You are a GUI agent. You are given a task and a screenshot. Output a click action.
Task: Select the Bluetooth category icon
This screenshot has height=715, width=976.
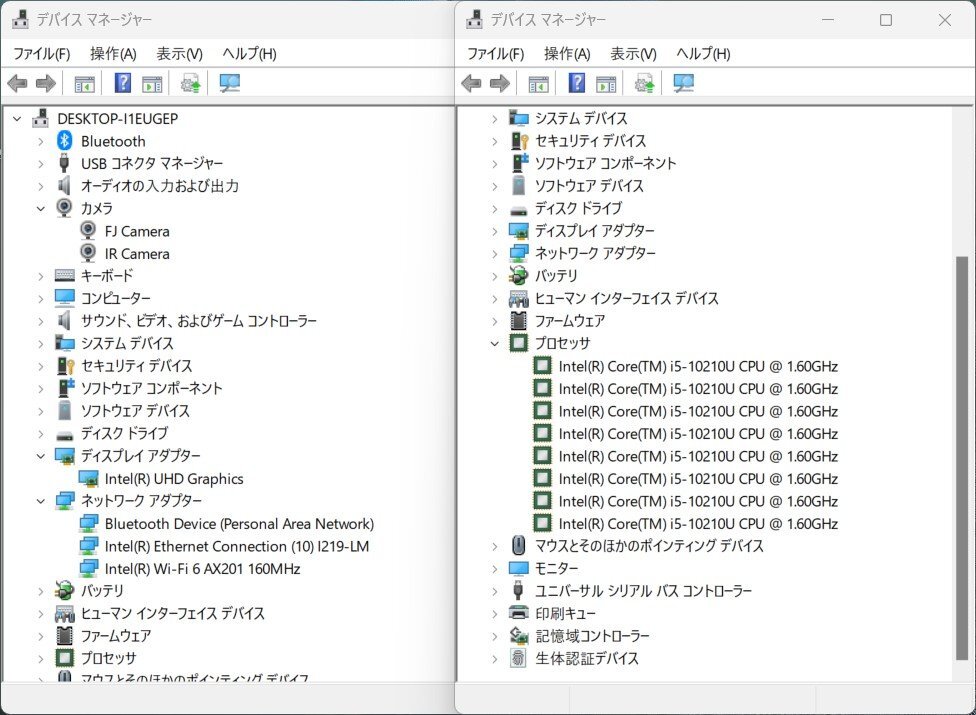(65, 141)
